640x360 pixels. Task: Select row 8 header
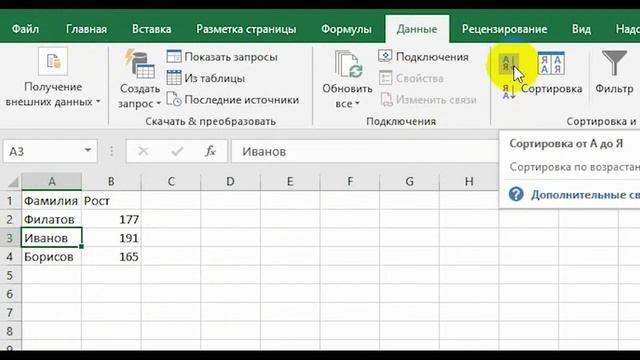tap(10, 331)
